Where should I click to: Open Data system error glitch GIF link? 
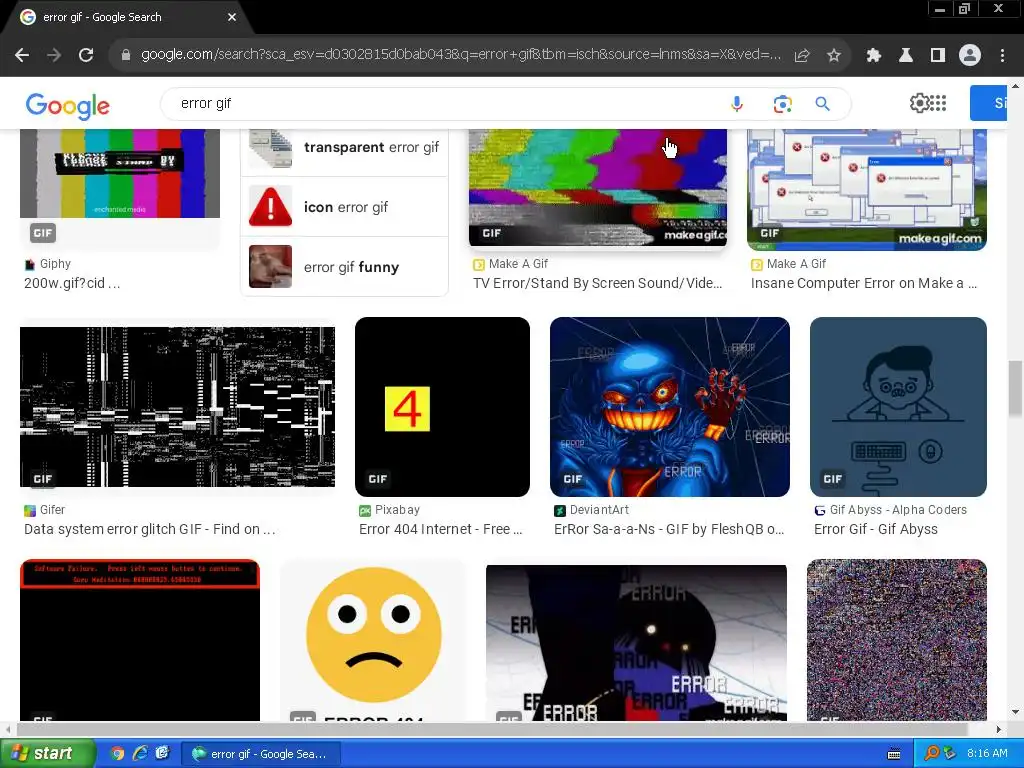(x=150, y=529)
